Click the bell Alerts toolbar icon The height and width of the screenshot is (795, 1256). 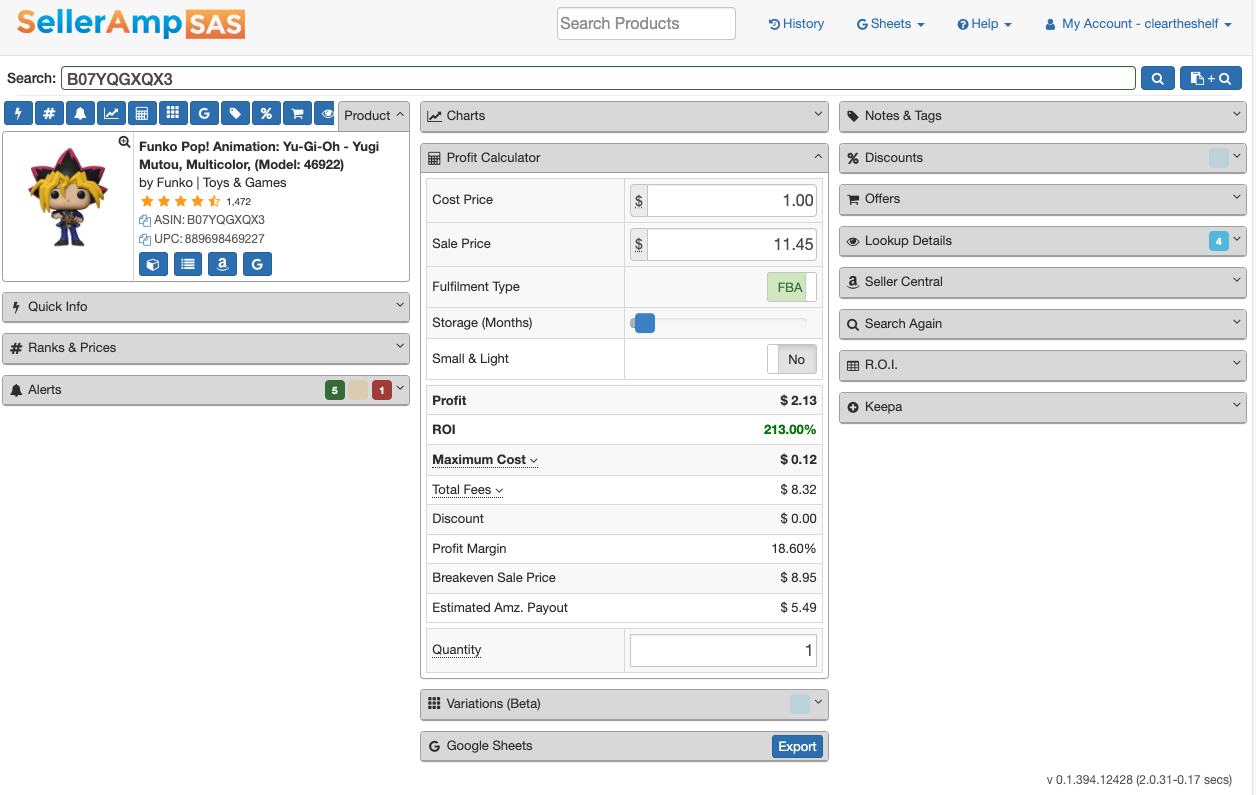click(x=80, y=114)
